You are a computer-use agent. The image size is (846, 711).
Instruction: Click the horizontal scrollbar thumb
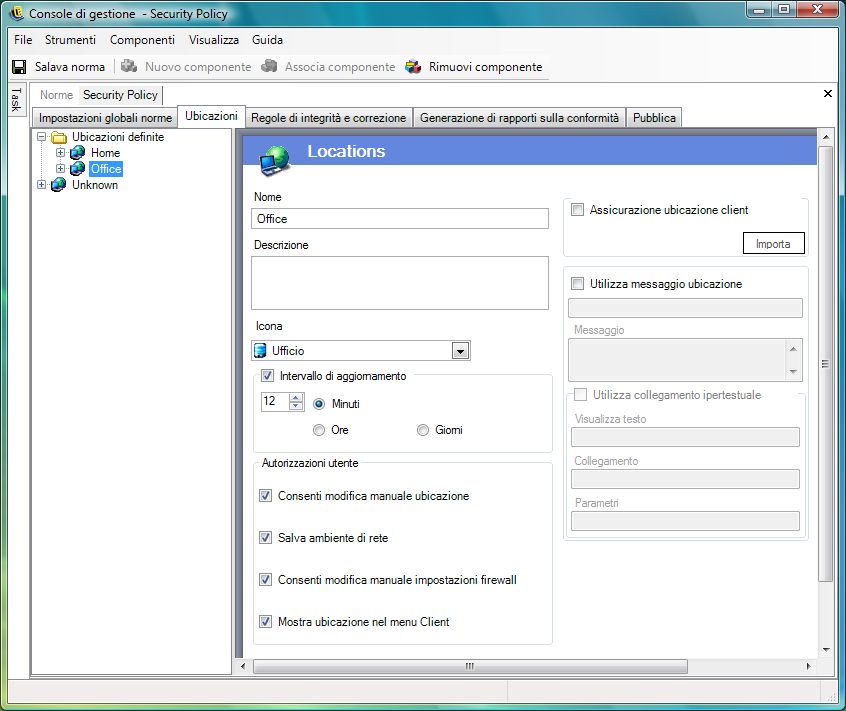(x=470, y=666)
